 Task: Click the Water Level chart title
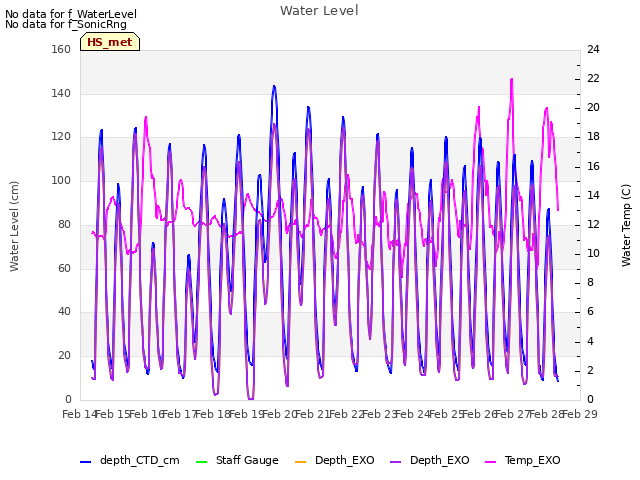(319, 11)
